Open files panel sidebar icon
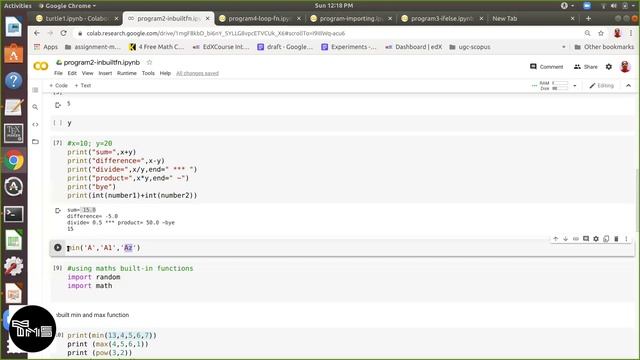The image size is (640, 360). point(35,142)
